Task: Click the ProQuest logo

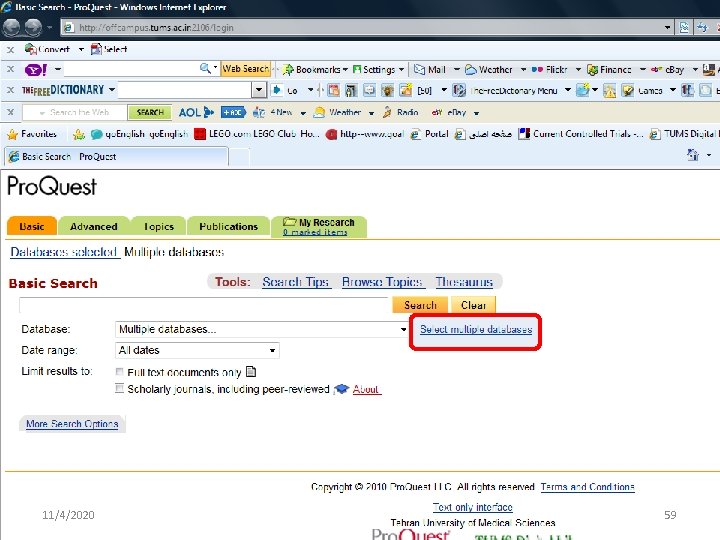Action: click(x=52, y=187)
